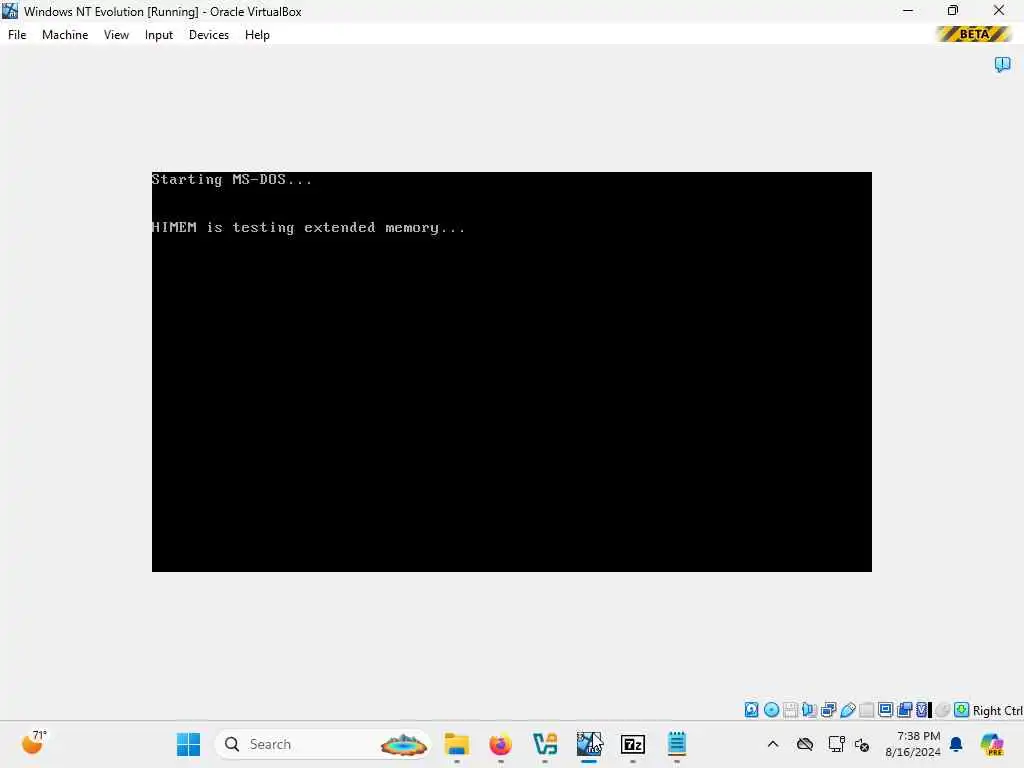Open the clock showing 7:38 PM
This screenshot has height=768, width=1024.
913,744
